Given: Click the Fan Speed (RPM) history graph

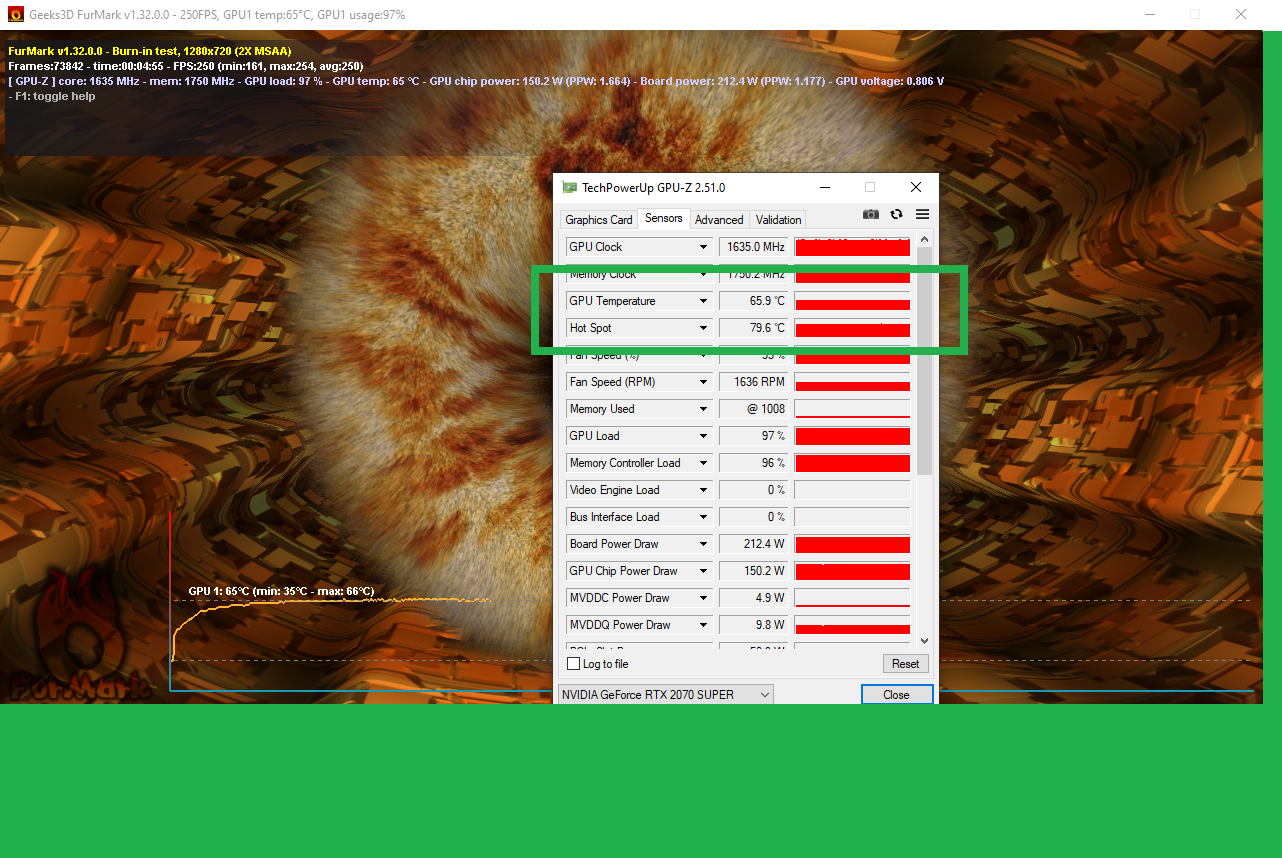Looking at the screenshot, I should (853, 382).
